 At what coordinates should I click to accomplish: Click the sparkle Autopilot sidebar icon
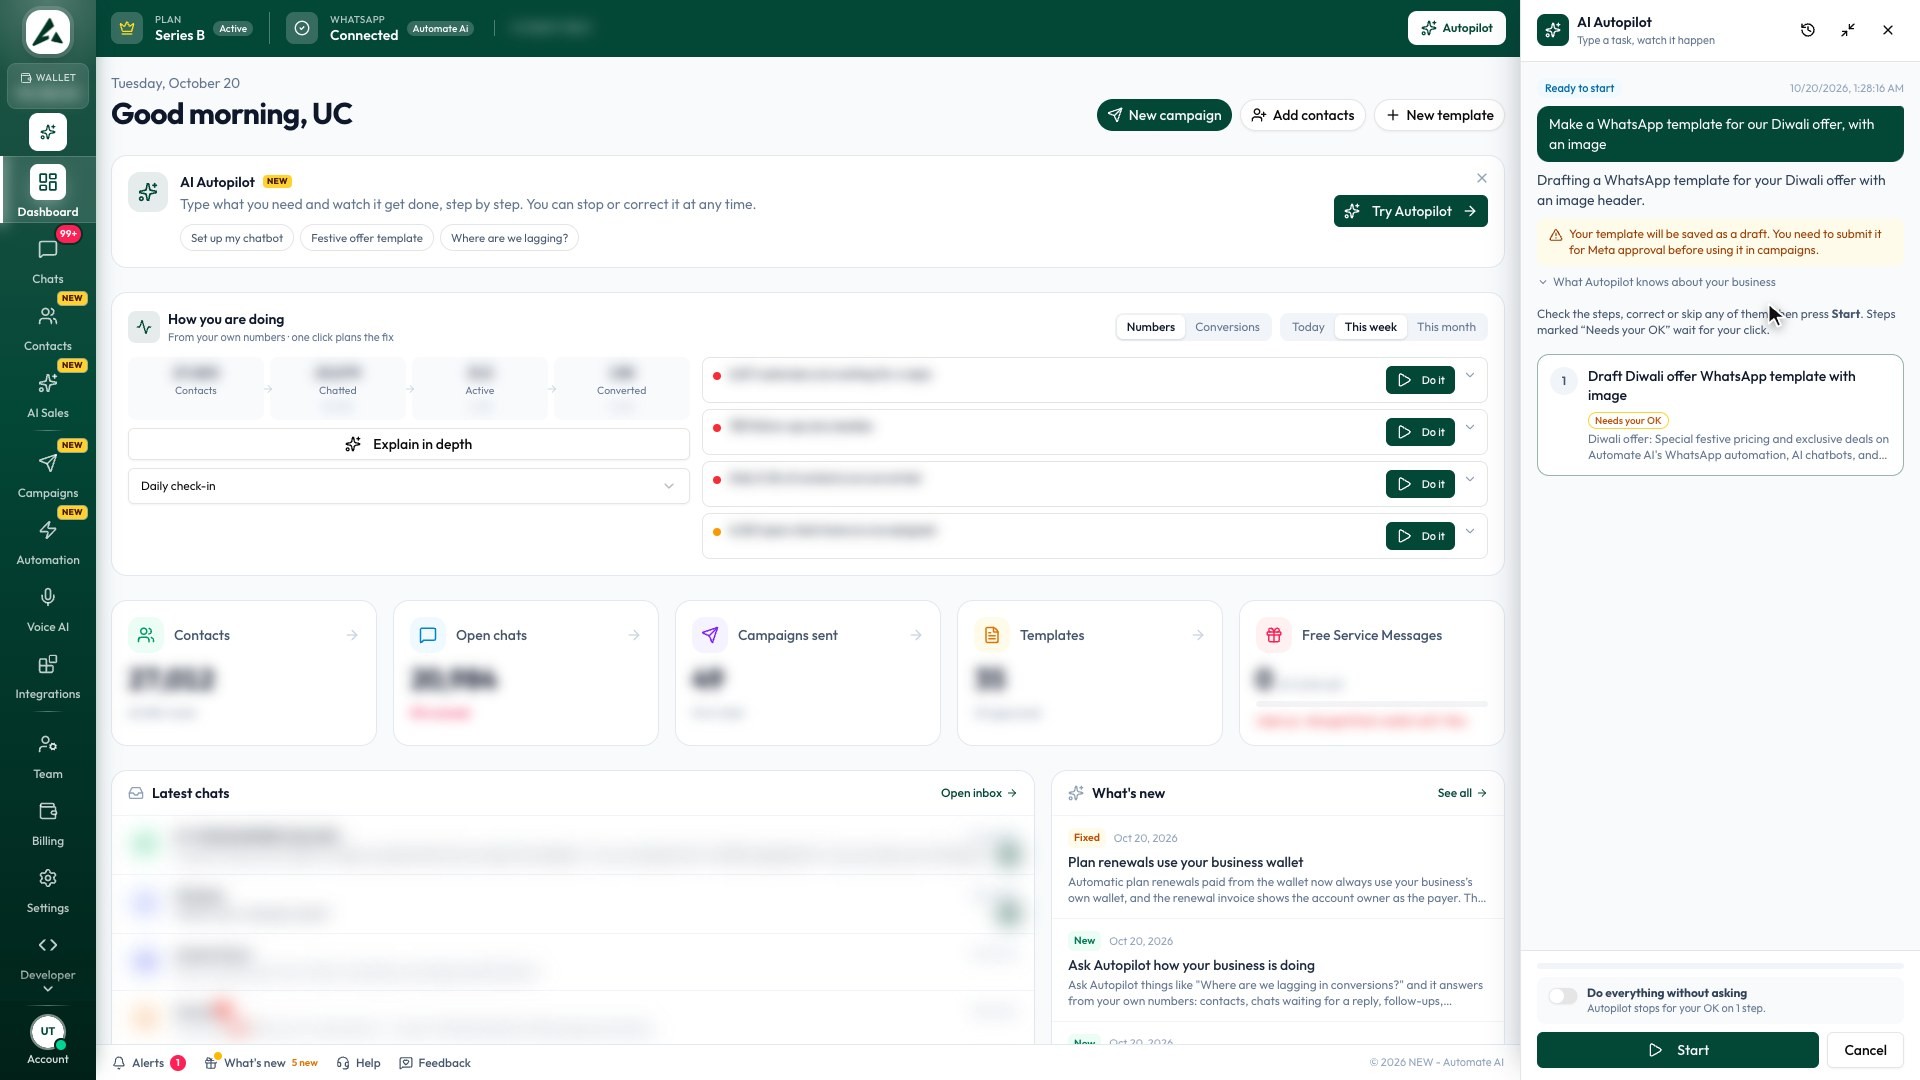[x=47, y=132]
